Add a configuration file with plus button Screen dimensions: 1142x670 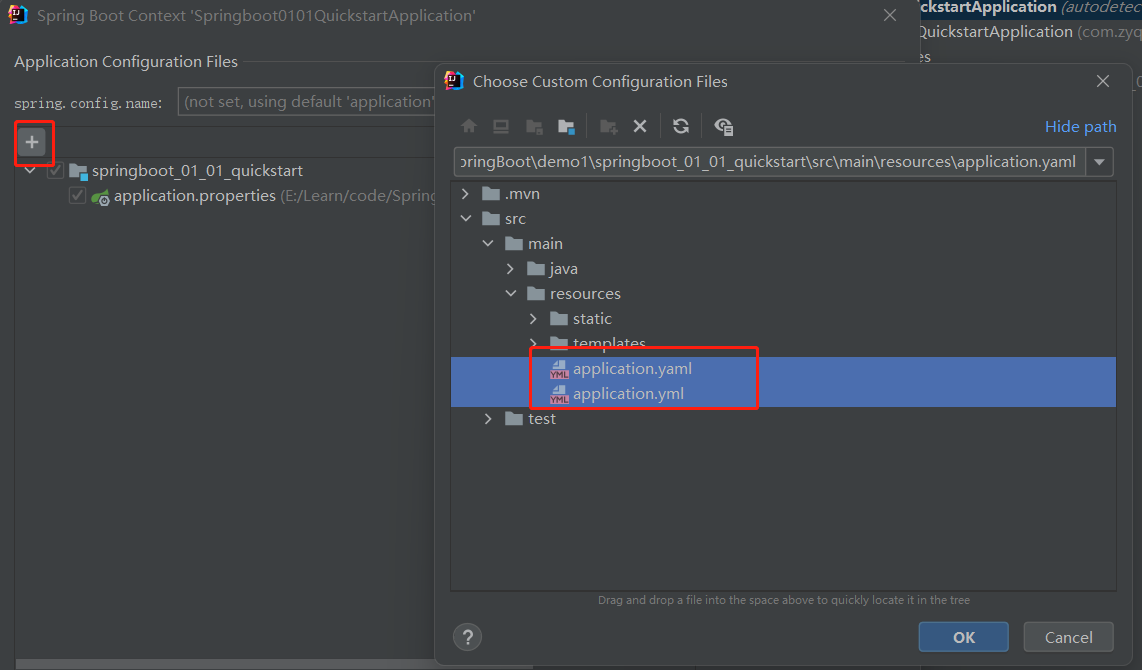[32, 142]
